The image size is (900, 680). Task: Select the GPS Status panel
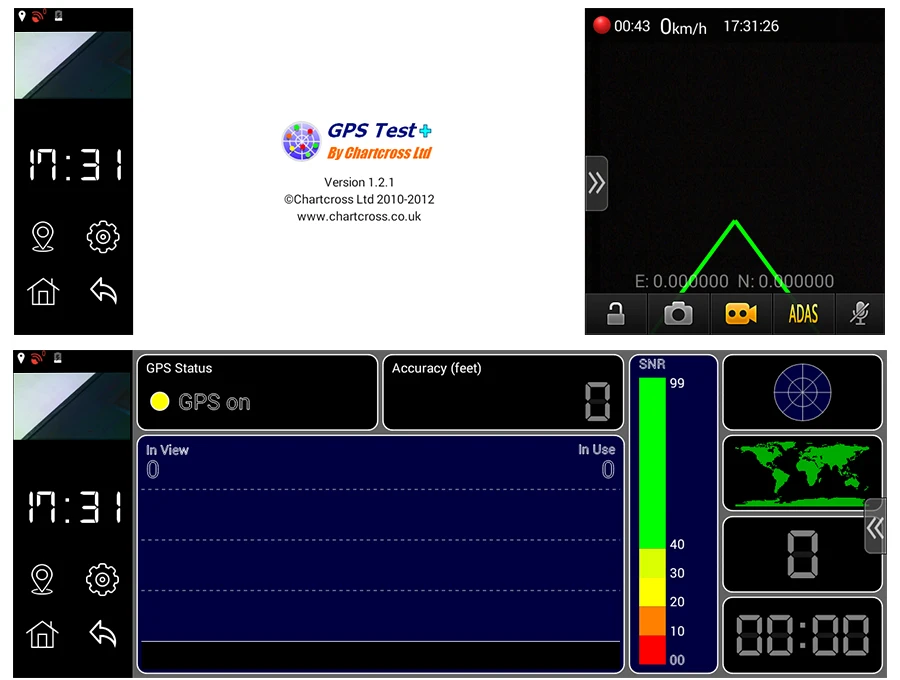click(257, 392)
